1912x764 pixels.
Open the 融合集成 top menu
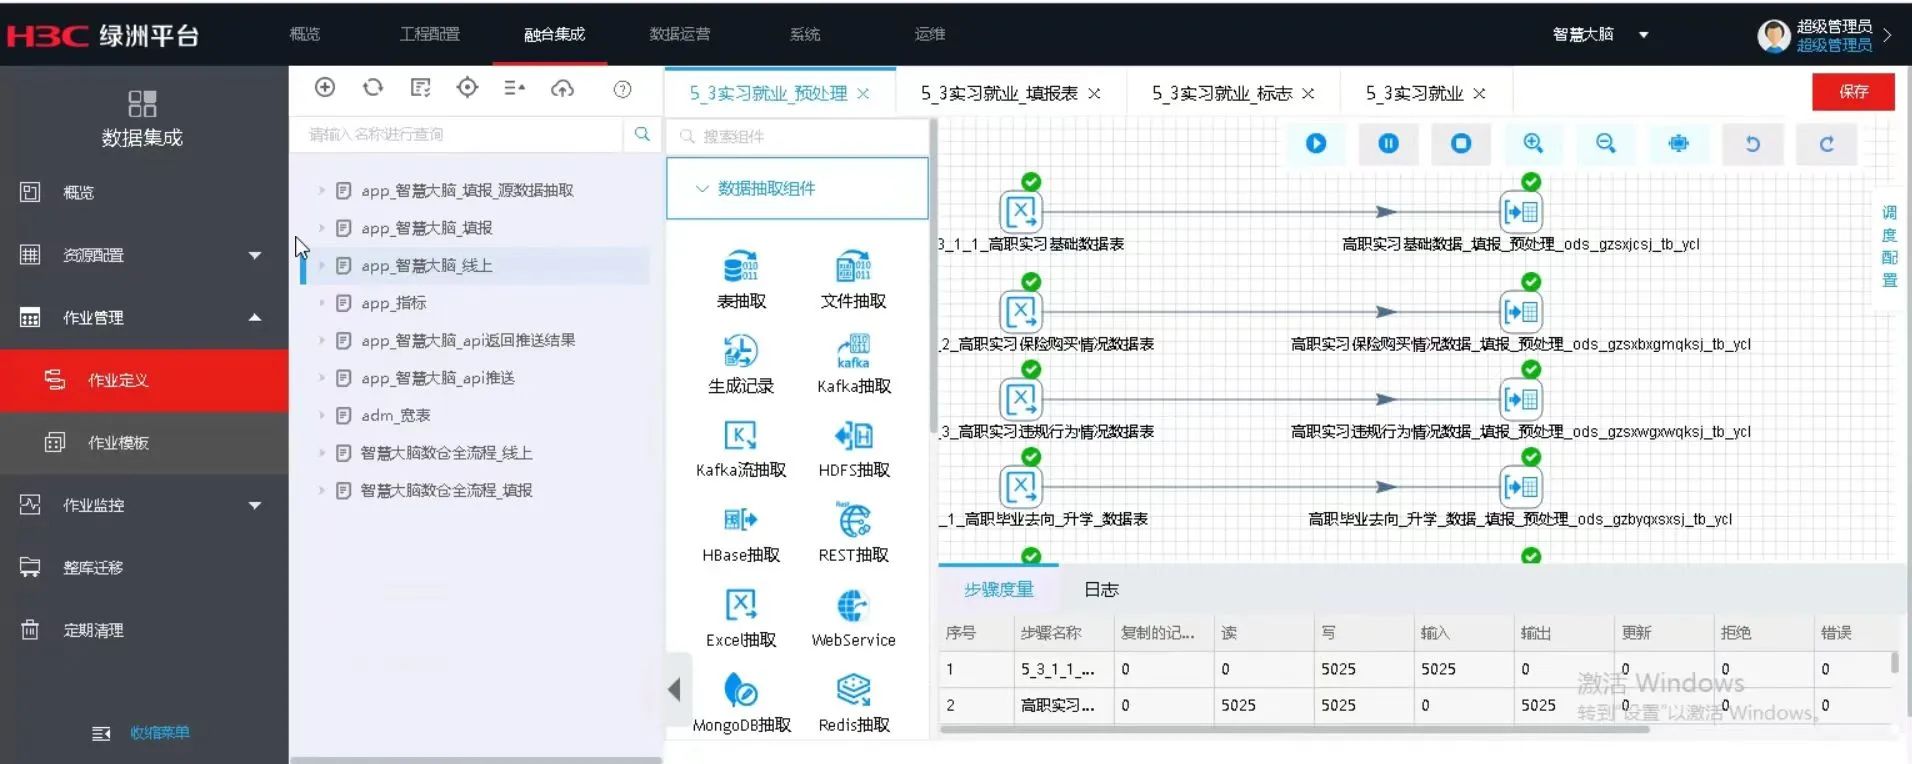(x=554, y=34)
